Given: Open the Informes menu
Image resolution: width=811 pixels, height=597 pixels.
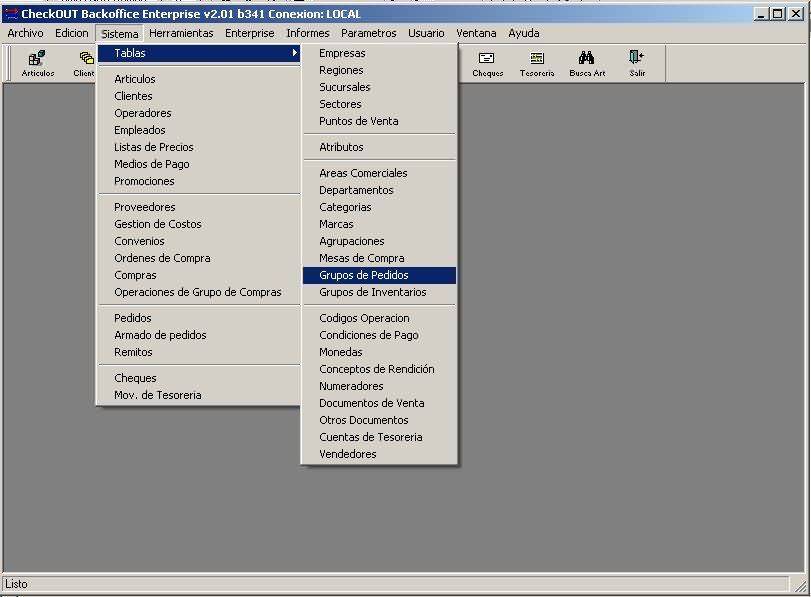Looking at the screenshot, I should pos(308,33).
